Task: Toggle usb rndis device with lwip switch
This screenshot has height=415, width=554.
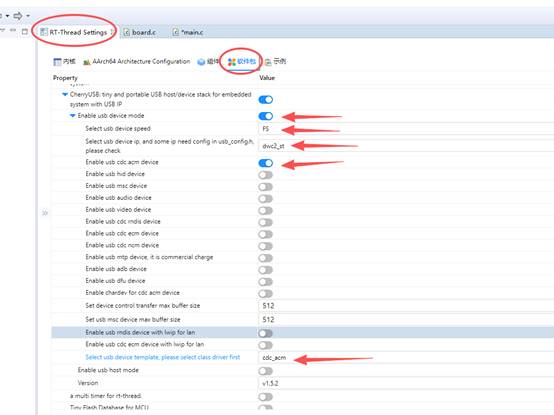Action: click(266, 333)
